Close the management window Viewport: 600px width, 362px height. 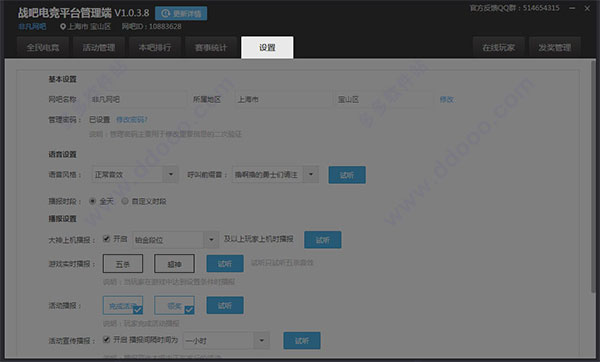pos(587,8)
